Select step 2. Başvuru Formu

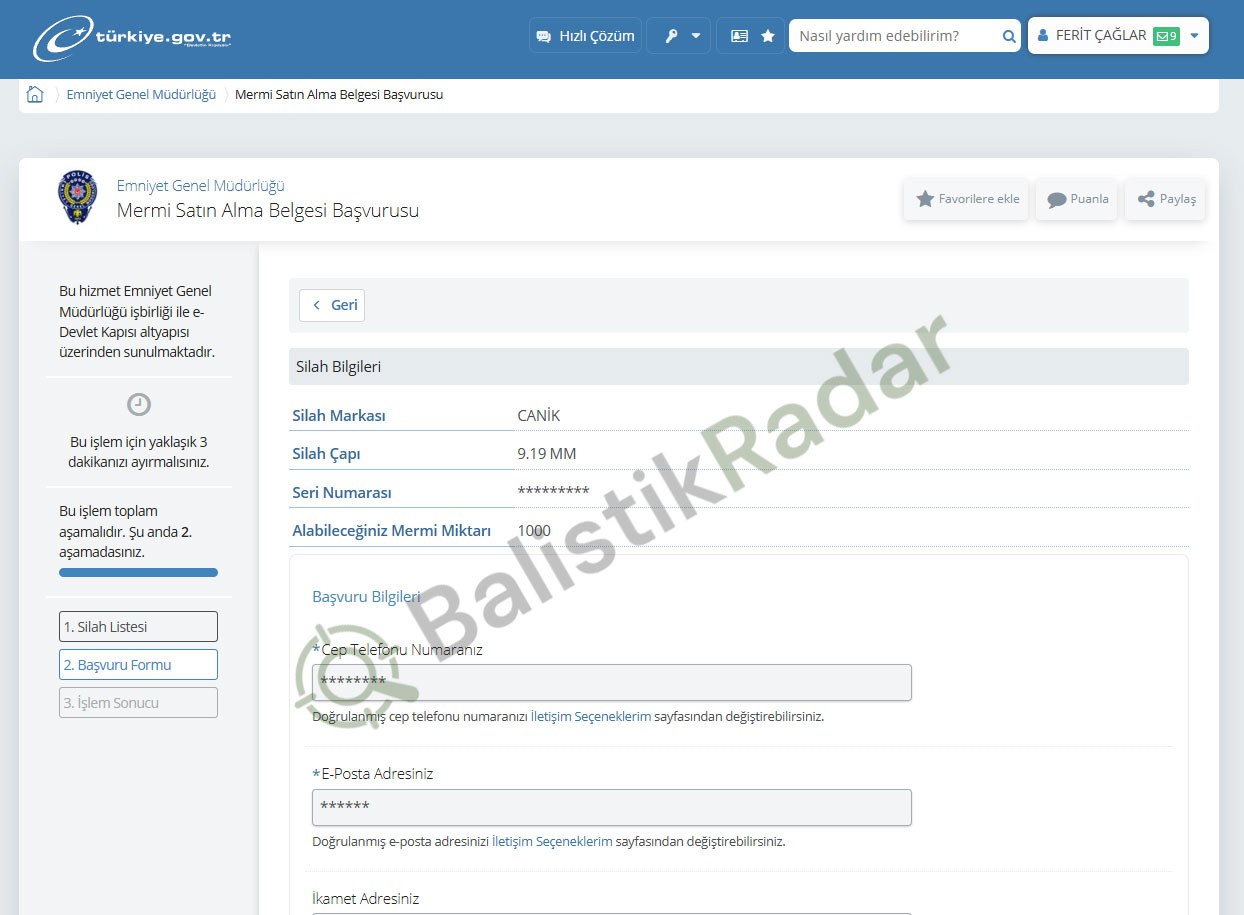point(138,665)
